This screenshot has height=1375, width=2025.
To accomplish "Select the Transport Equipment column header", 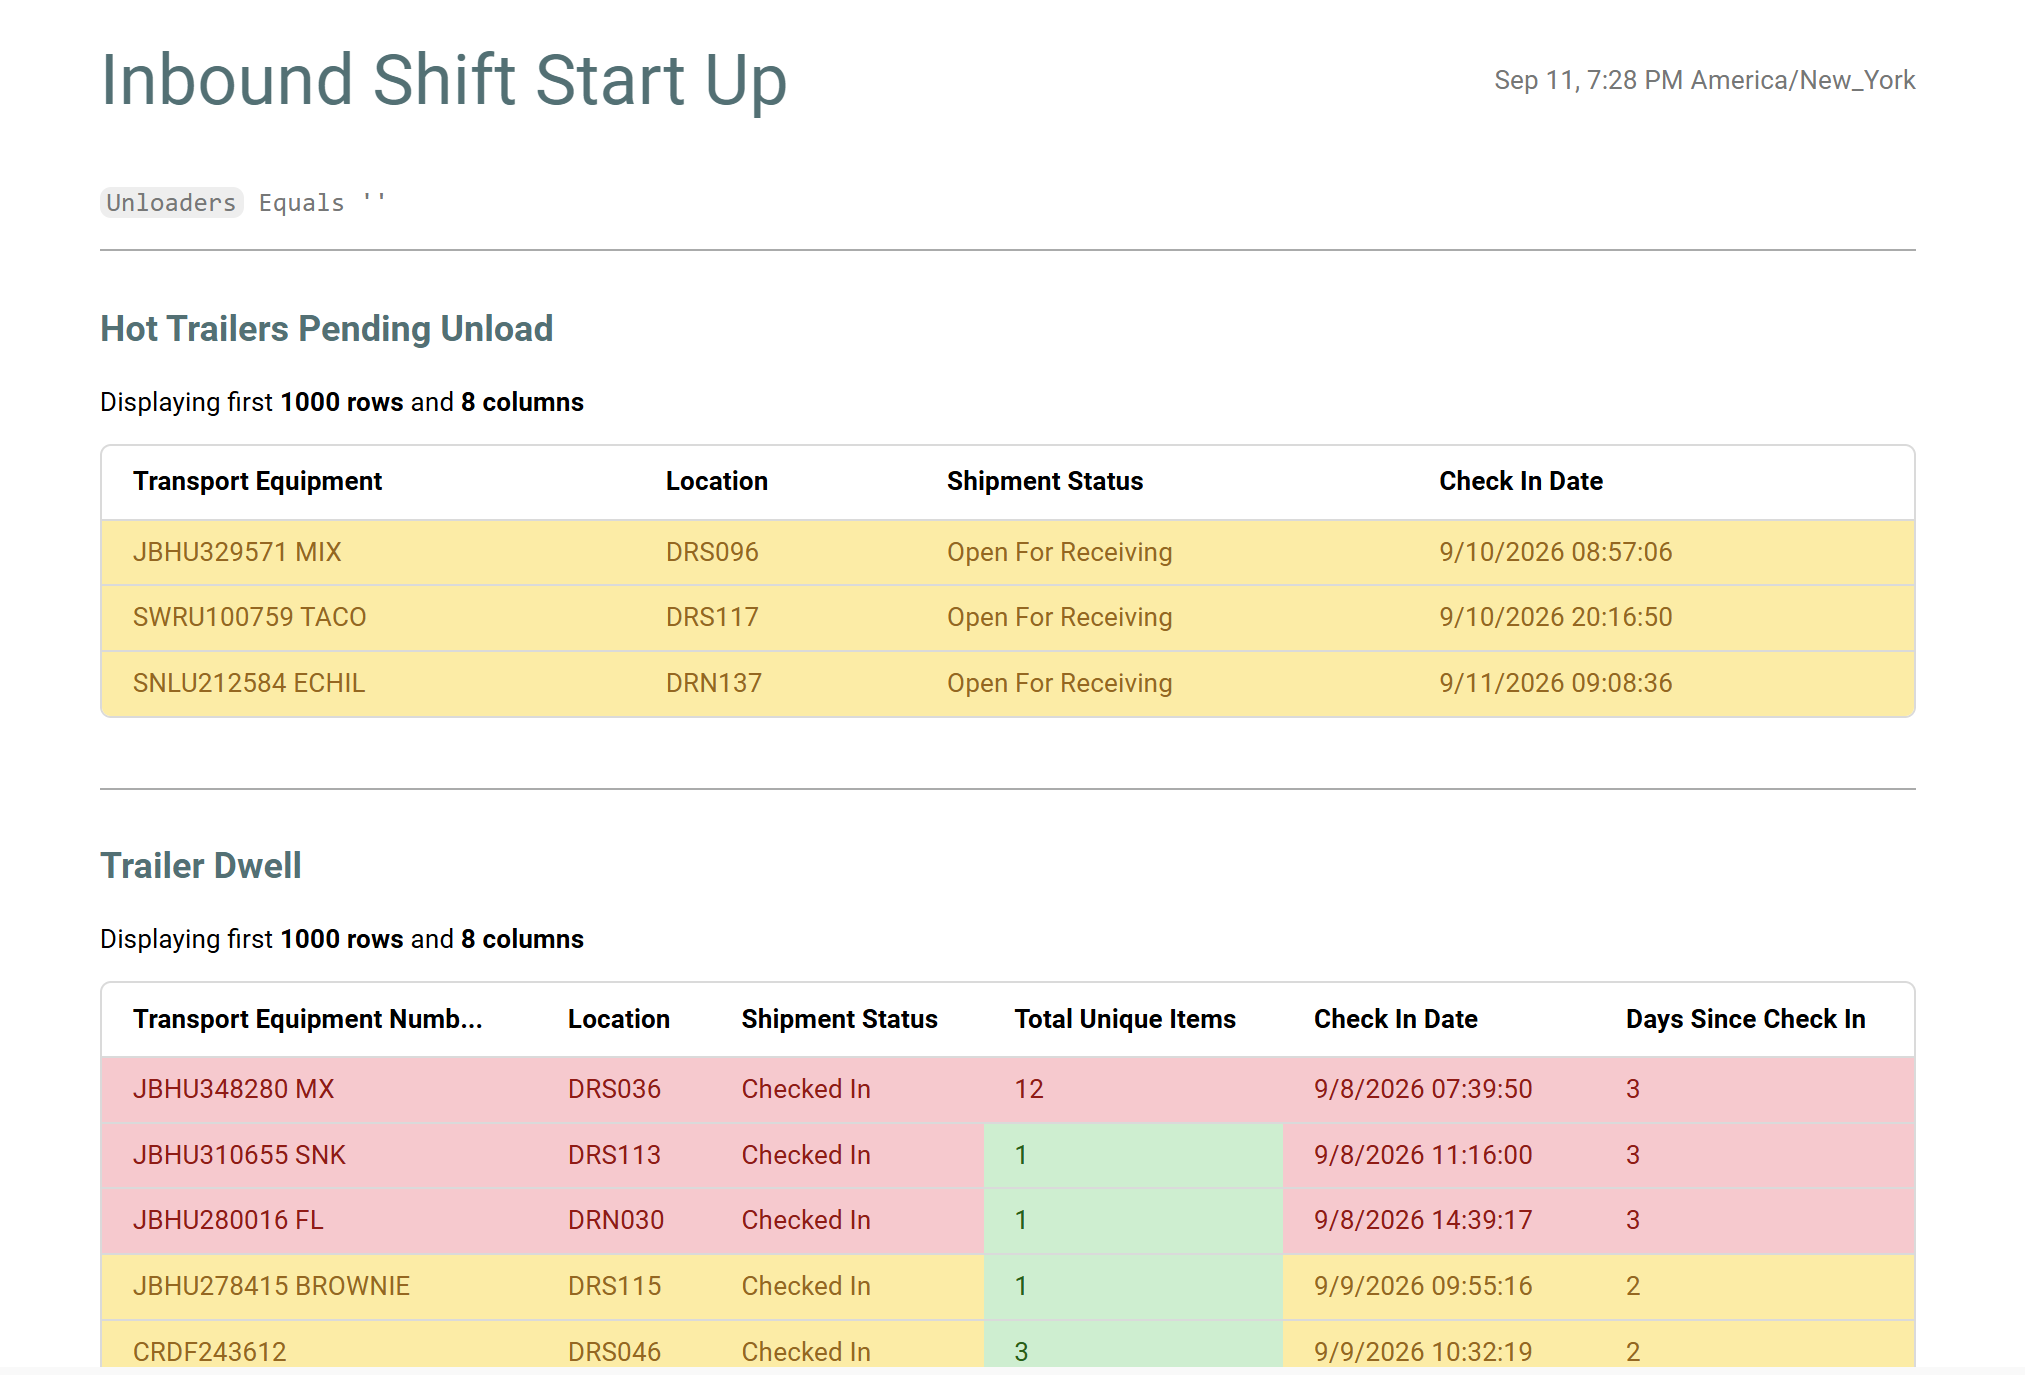I will (x=257, y=481).
